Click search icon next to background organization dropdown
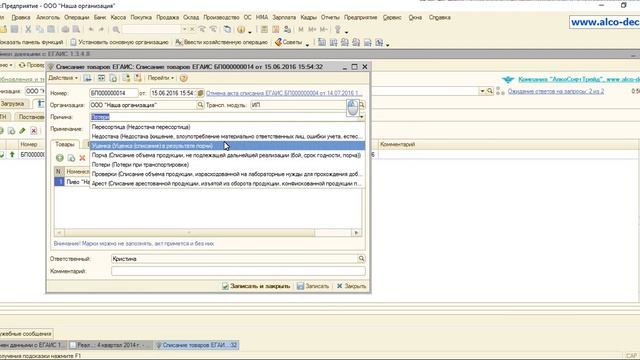The width and height of the screenshot is (640, 360). (x=490, y=91)
